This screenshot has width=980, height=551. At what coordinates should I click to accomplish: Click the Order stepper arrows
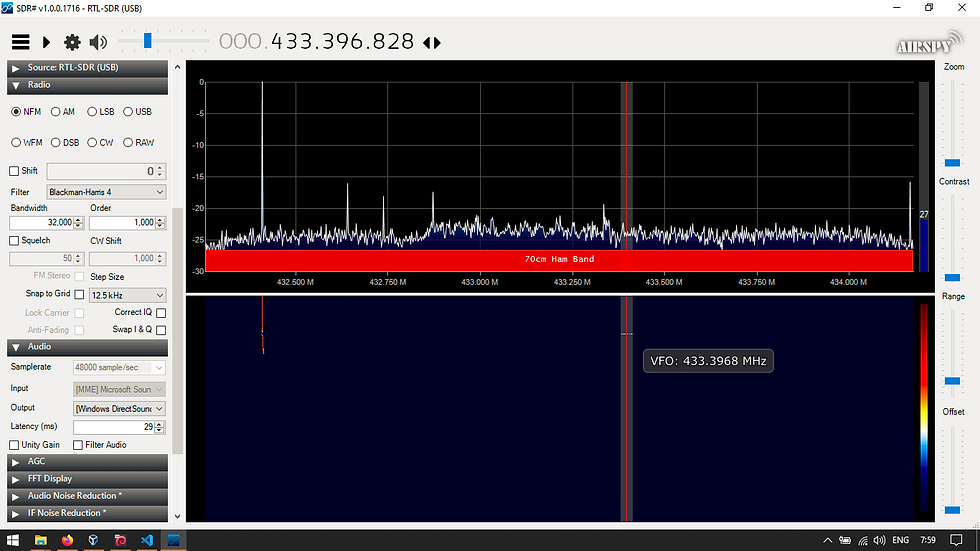coord(161,222)
